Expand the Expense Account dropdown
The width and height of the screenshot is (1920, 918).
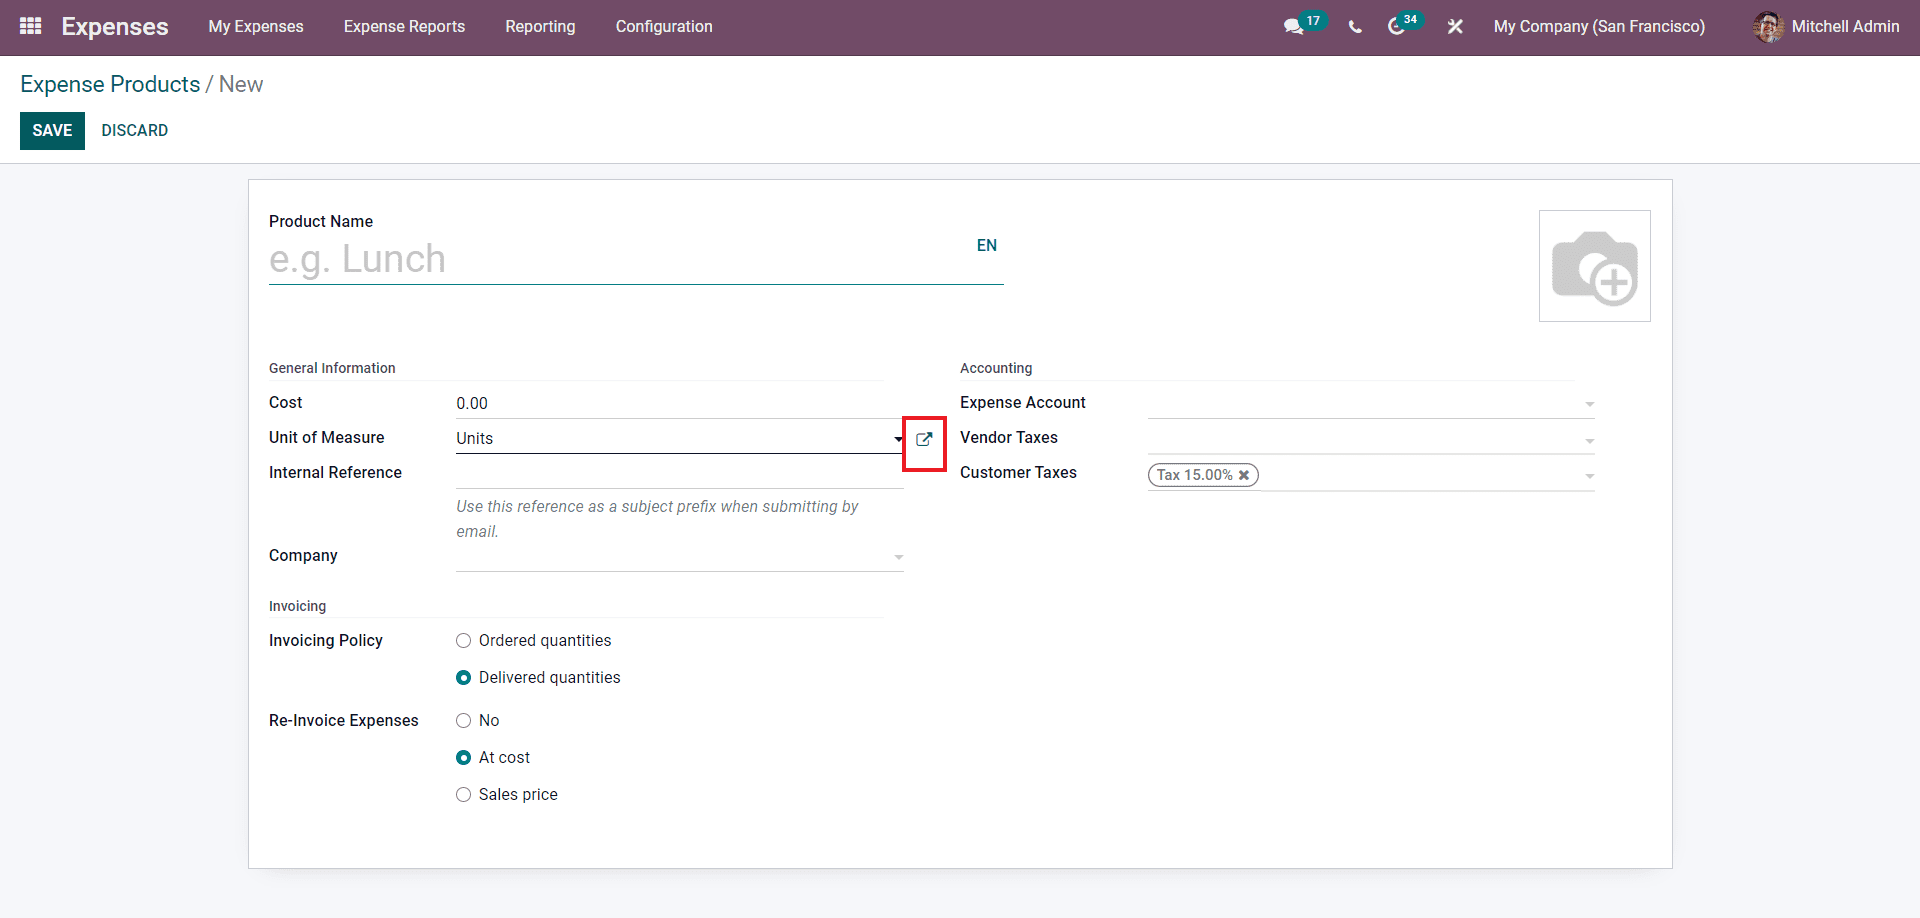point(1589,404)
